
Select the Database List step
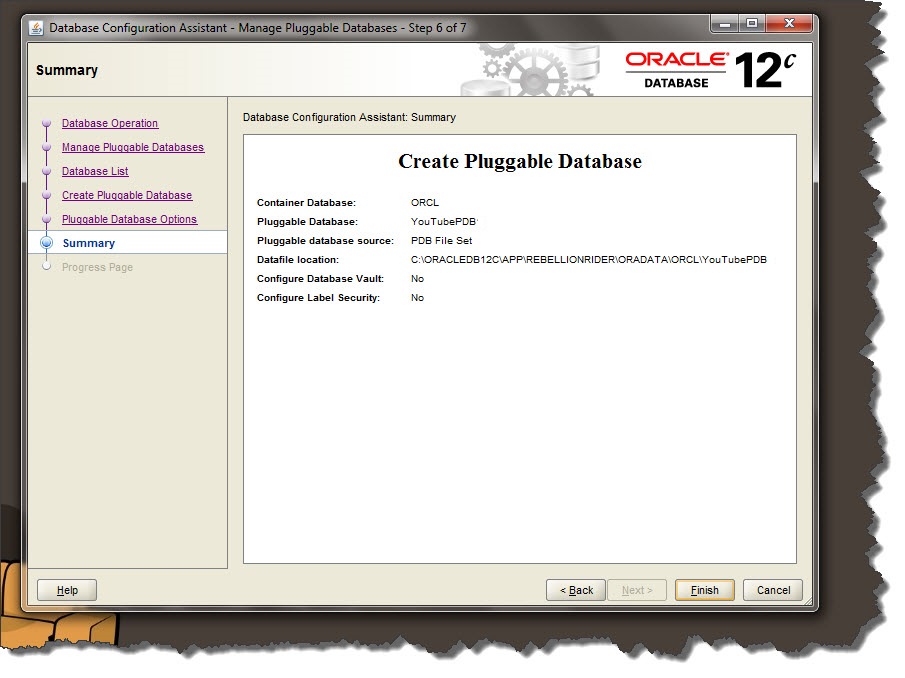[94, 171]
